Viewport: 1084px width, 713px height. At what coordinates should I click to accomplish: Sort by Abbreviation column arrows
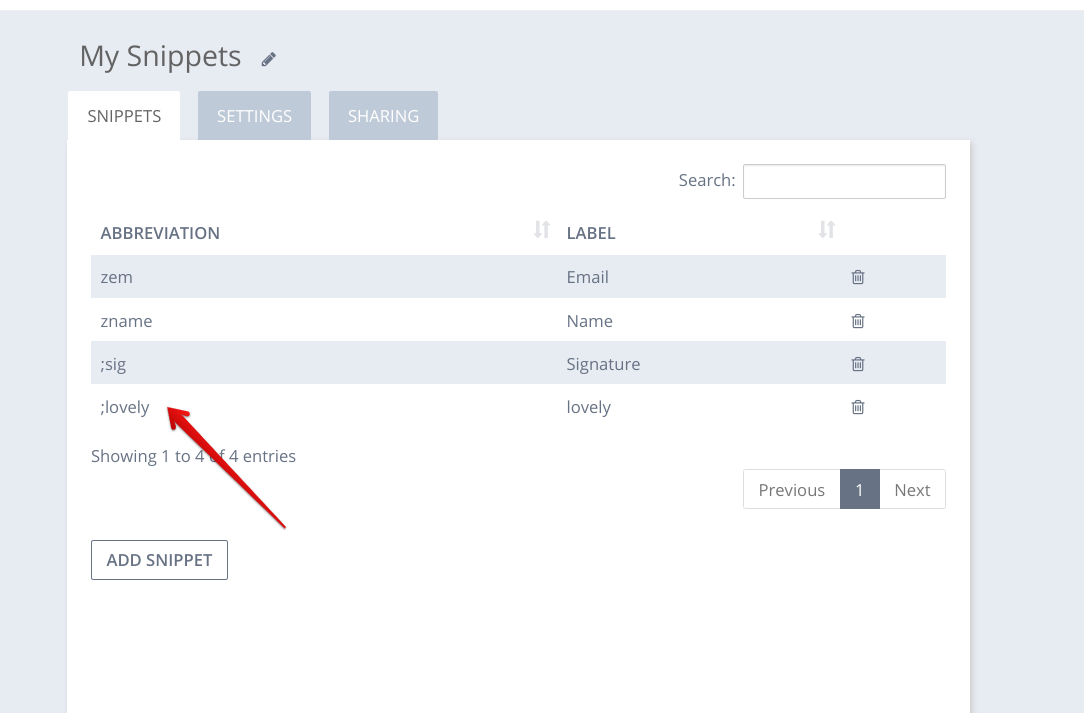(x=541, y=230)
